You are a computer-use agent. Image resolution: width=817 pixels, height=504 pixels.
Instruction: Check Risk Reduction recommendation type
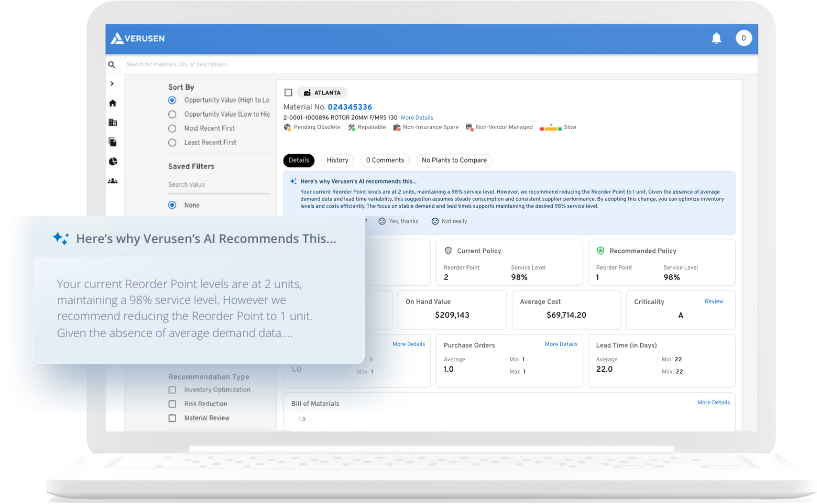[x=172, y=404]
